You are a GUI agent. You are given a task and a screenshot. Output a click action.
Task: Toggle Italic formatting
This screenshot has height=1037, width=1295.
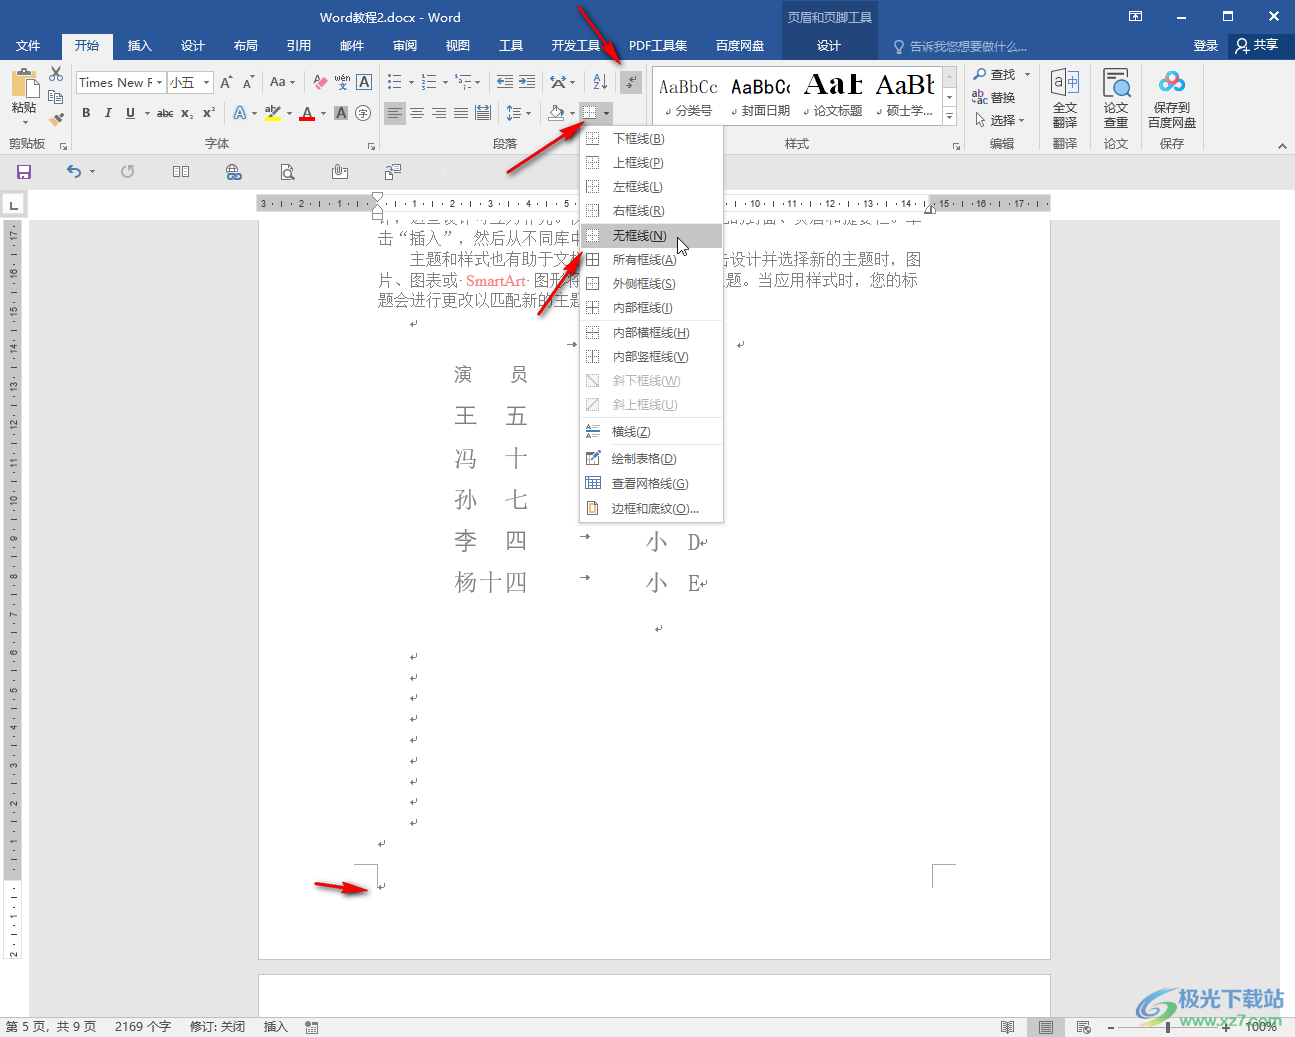[108, 113]
